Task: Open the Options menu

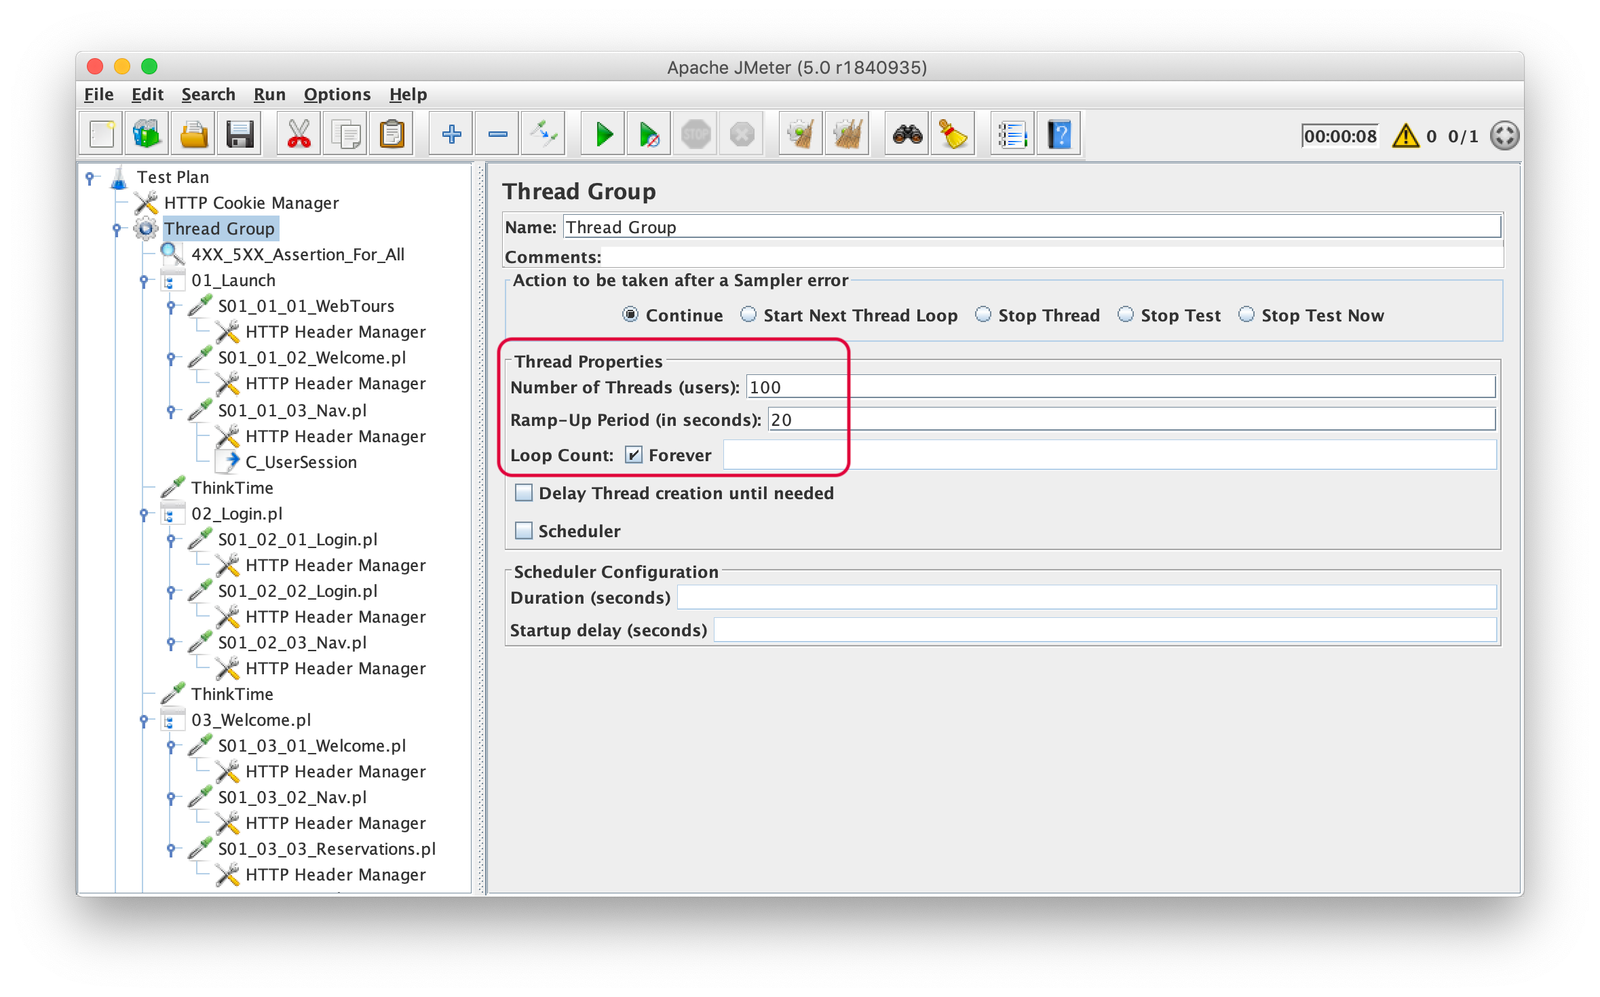Action: tap(337, 94)
